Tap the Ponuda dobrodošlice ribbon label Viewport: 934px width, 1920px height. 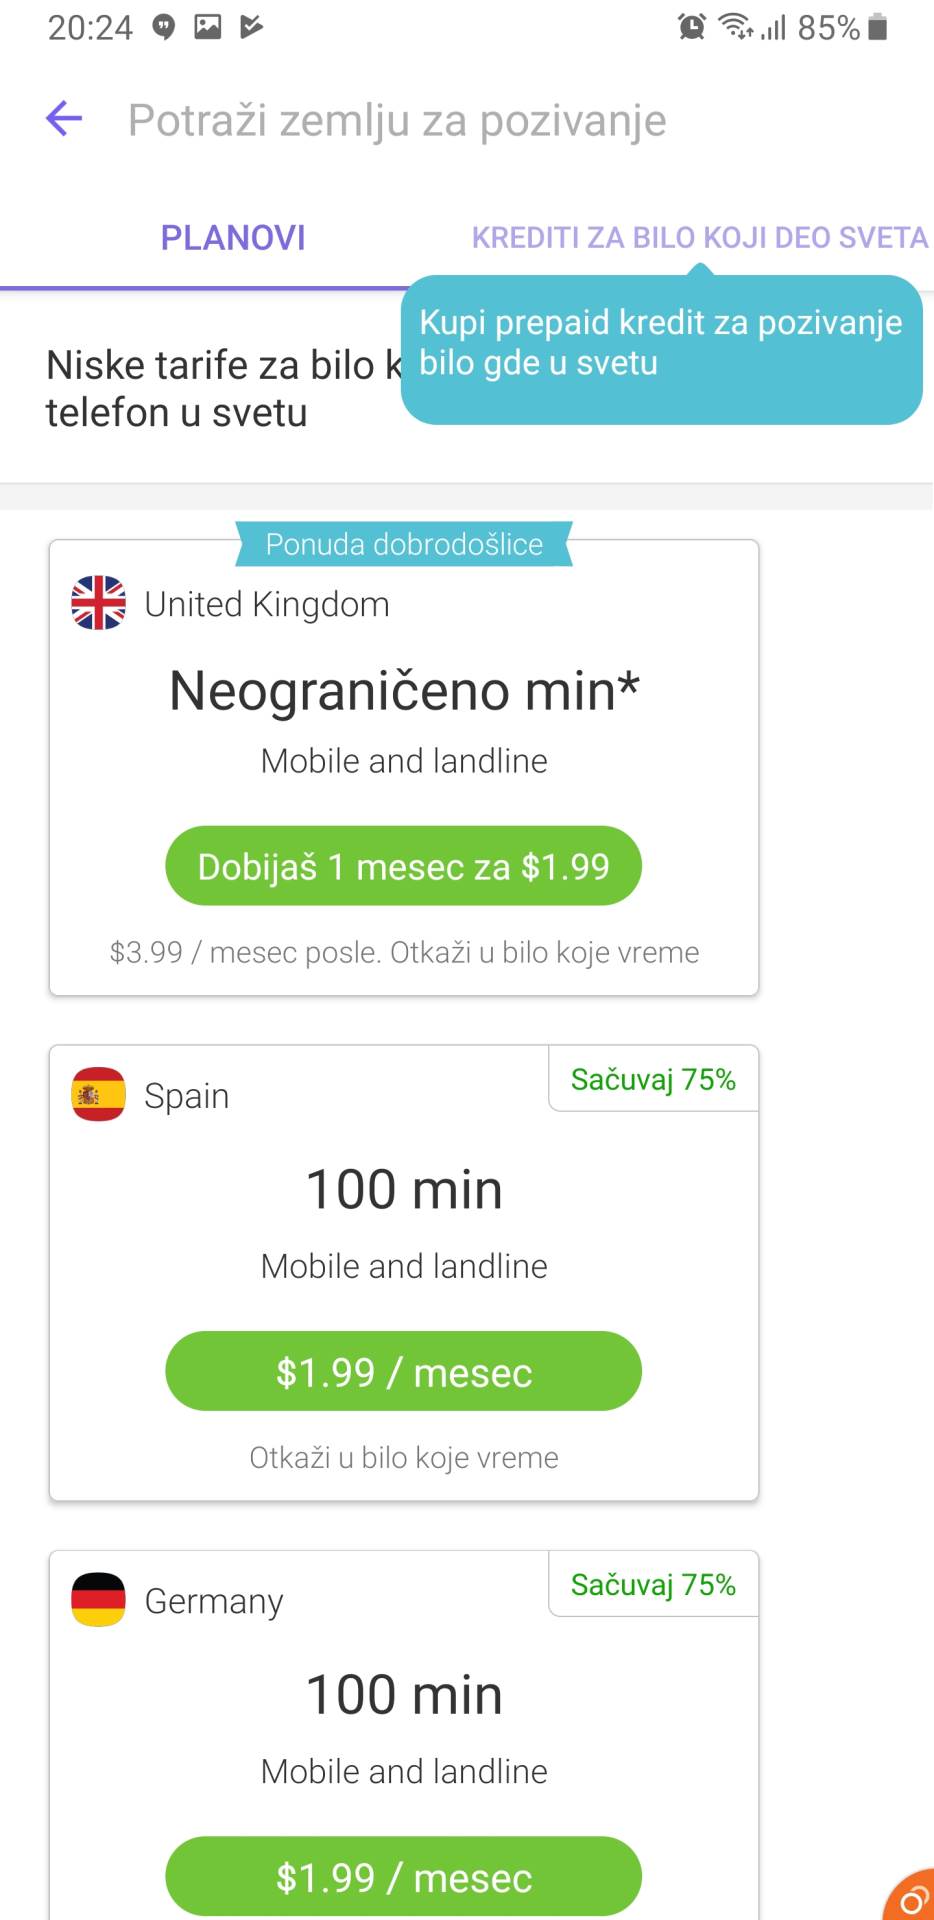(x=404, y=544)
